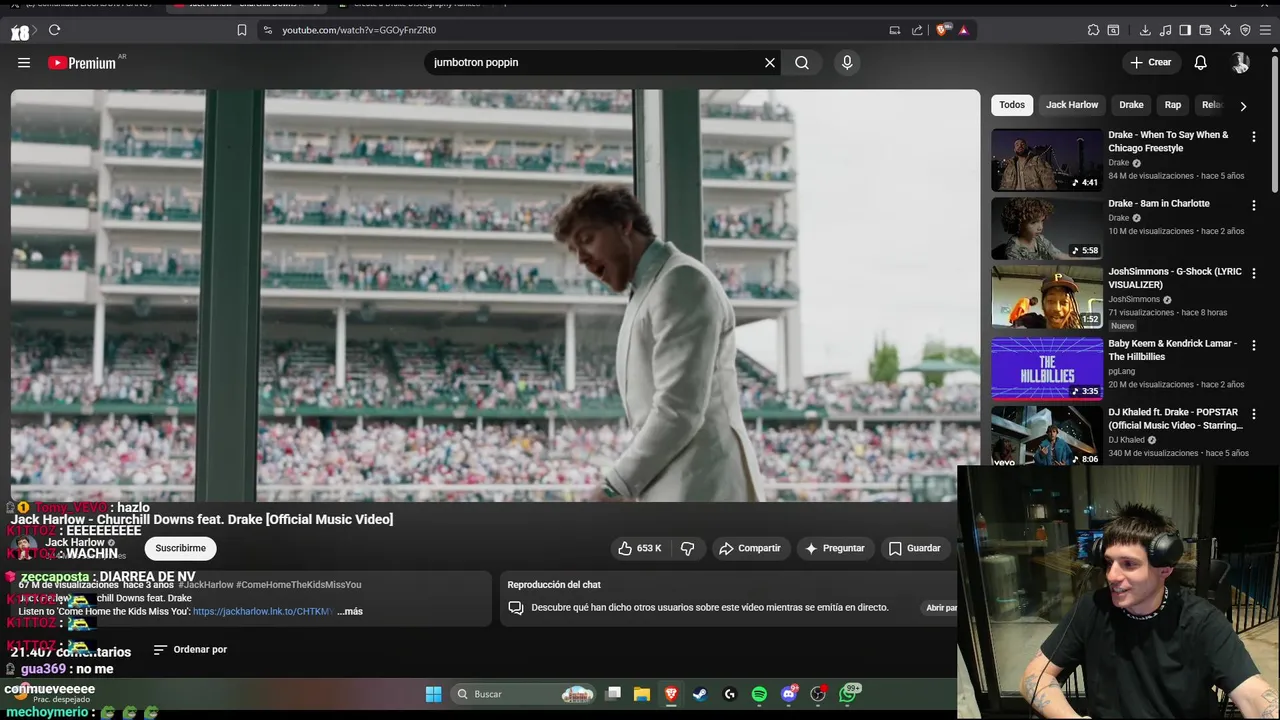Open Task View in the taskbar
The height and width of the screenshot is (720, 1280).
614,694
